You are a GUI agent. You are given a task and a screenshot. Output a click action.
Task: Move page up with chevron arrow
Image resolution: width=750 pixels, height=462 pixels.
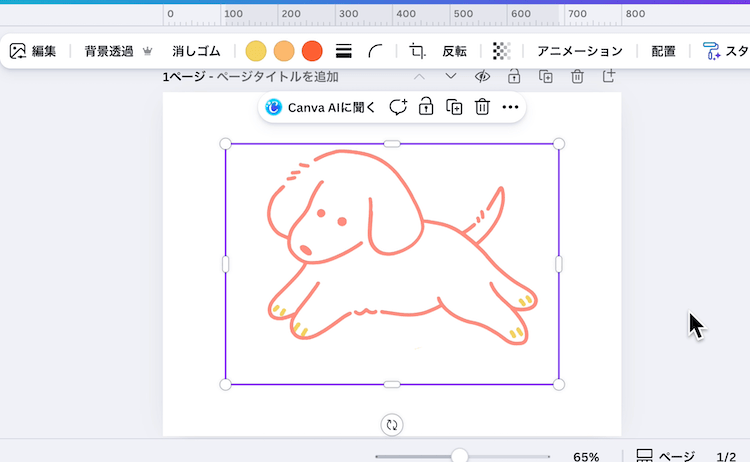click(x=419, y=77)
